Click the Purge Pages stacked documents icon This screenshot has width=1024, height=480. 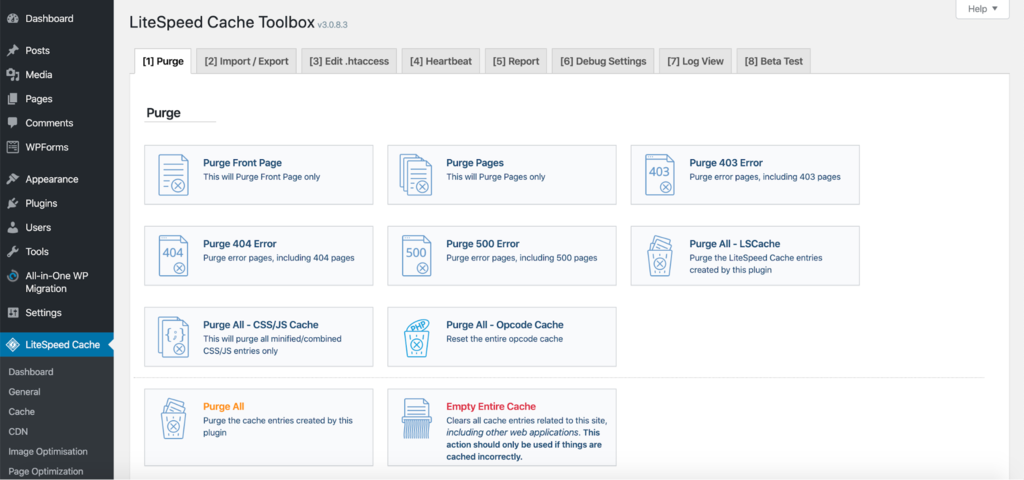point(417,175)
